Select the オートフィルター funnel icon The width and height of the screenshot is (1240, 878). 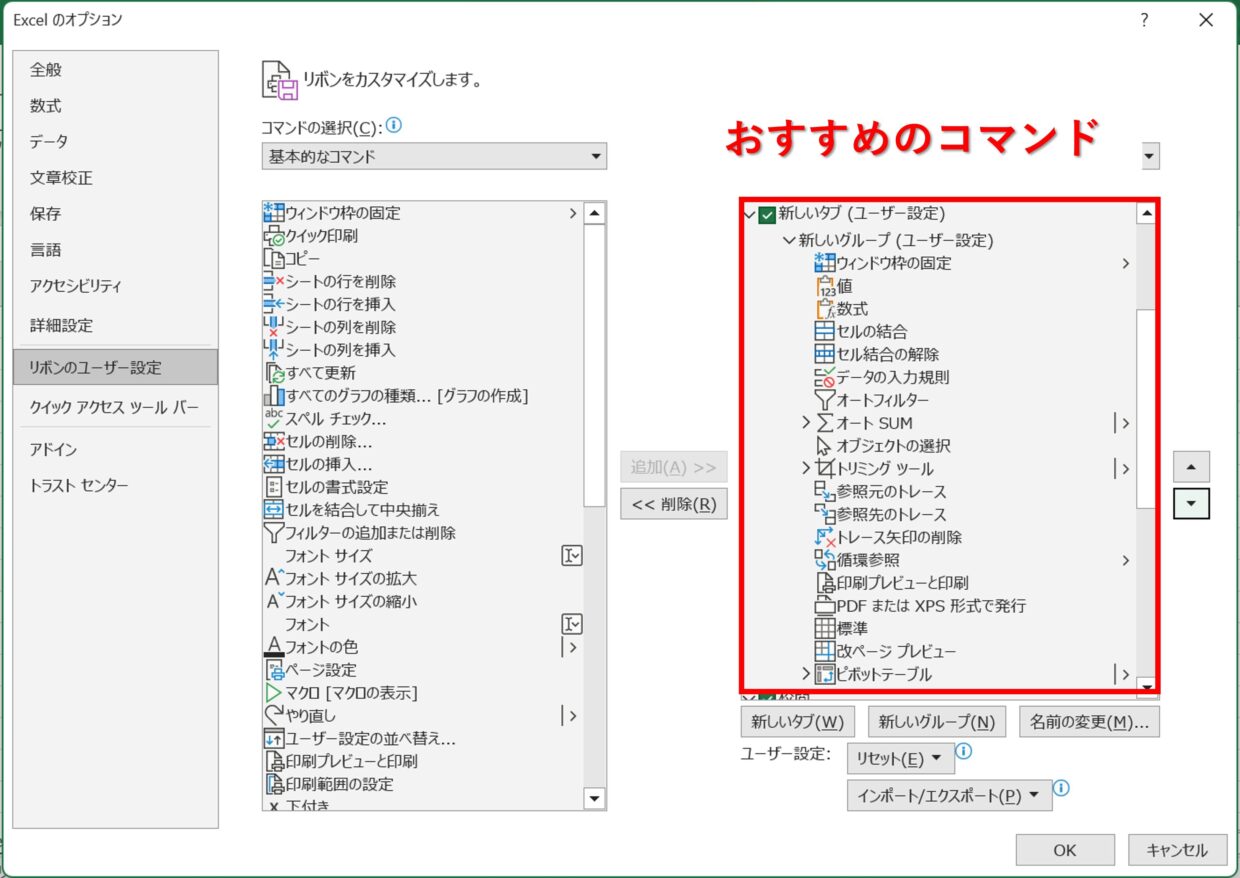[825, 400]
